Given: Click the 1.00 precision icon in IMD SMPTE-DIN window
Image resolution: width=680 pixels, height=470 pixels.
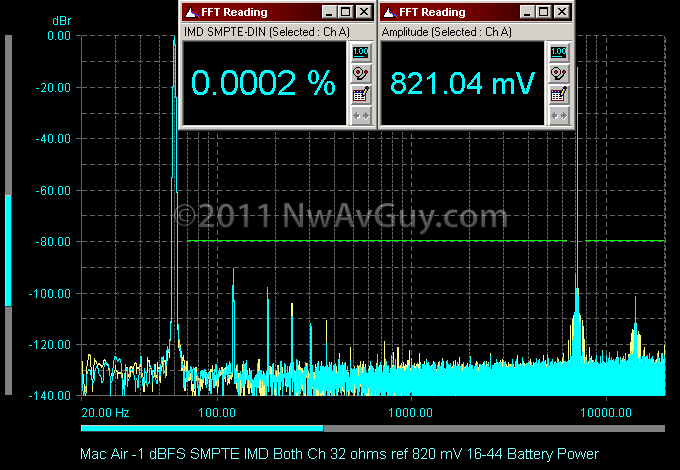Looking at the screenshot, I should coord(361,52).
